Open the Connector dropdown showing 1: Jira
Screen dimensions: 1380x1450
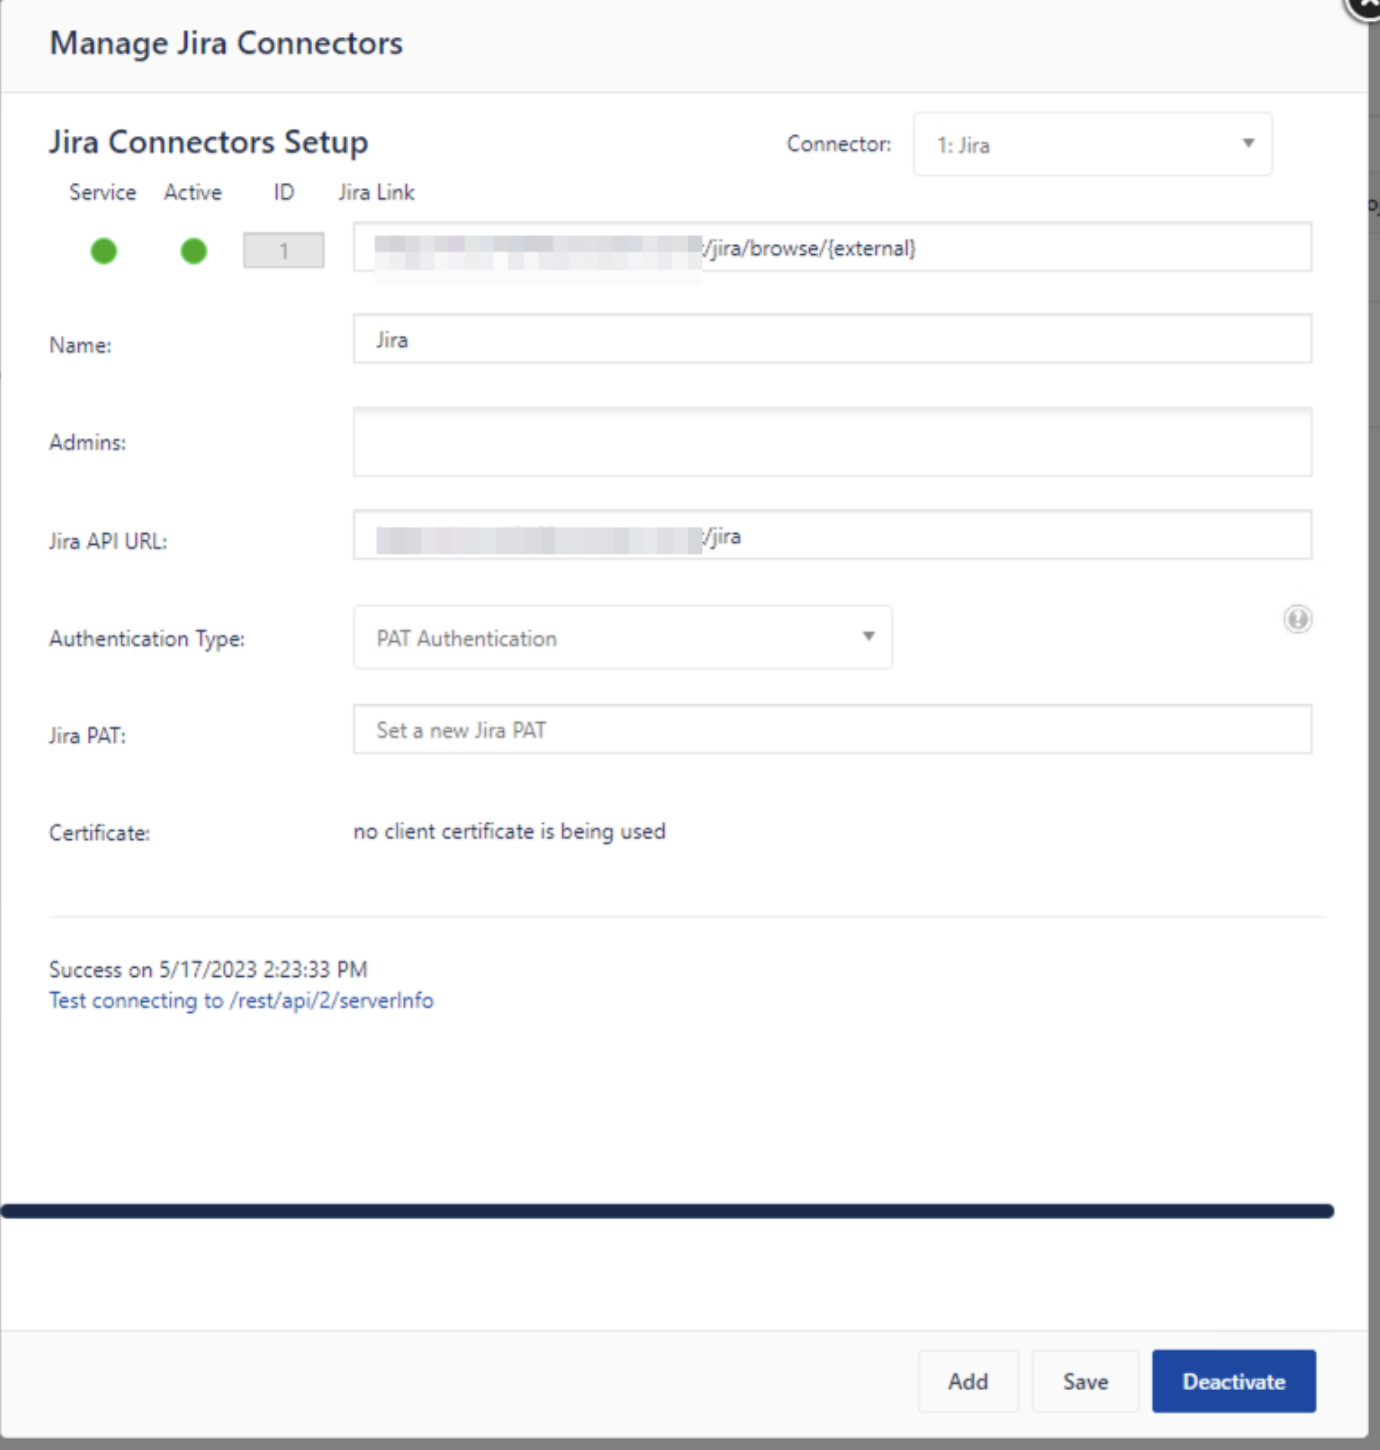coord(1092,145)
